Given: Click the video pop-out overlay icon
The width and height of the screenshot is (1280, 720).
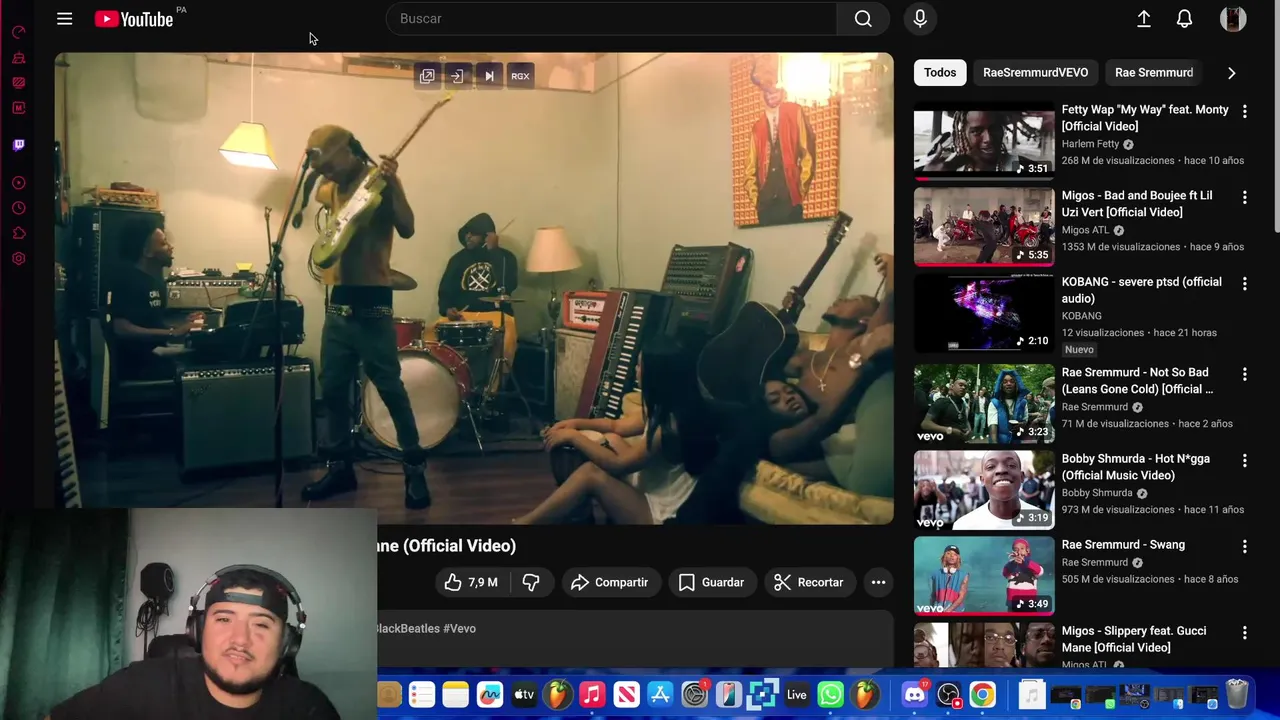Looking at the screenshot, I should tap(427, 76).
